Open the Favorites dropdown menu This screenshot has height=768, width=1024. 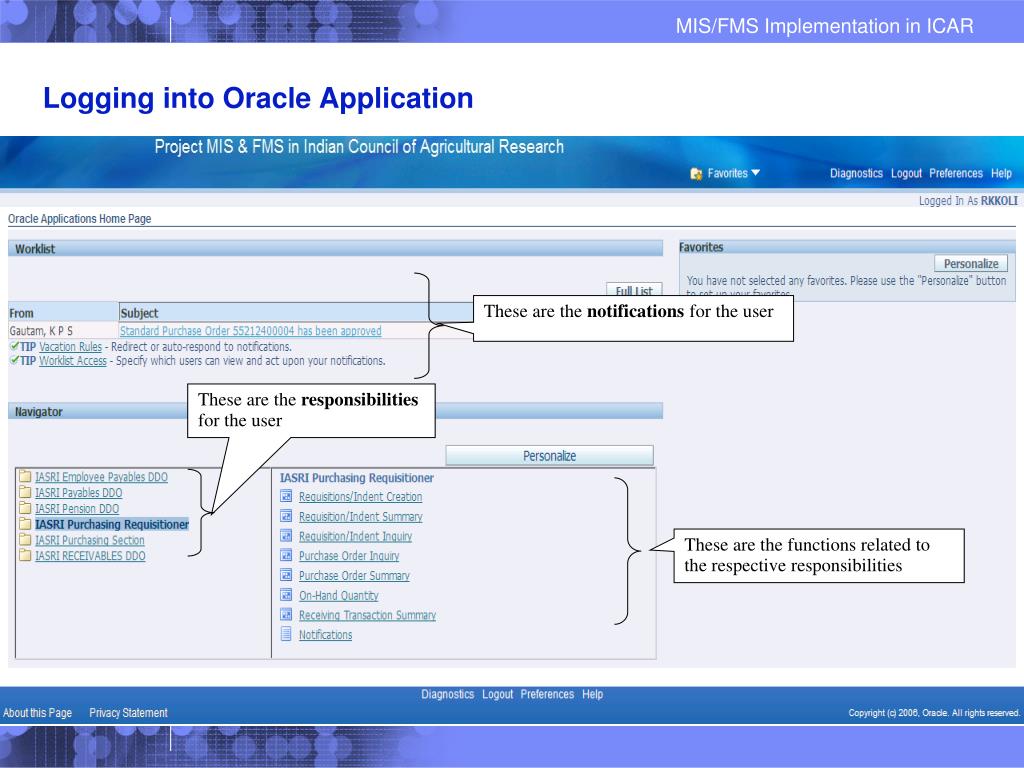click(734, 174)
